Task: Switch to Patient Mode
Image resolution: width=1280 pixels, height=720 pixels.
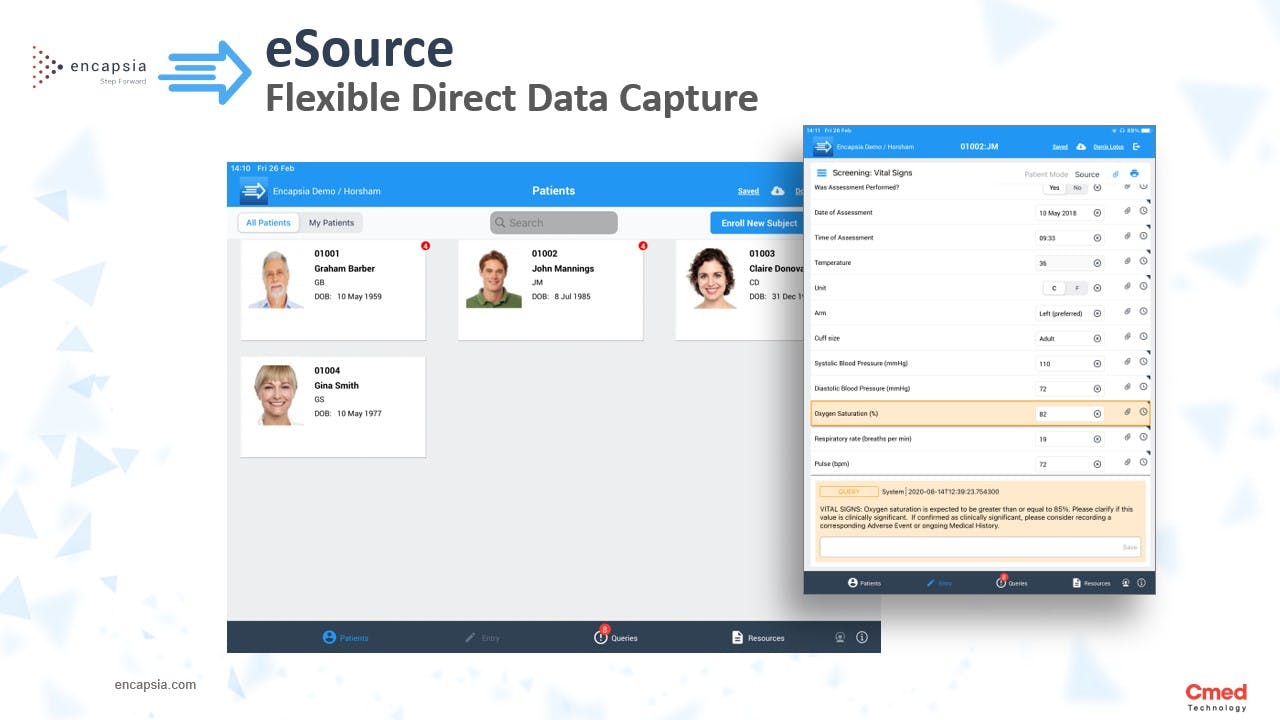Action: pos(1046,174)
